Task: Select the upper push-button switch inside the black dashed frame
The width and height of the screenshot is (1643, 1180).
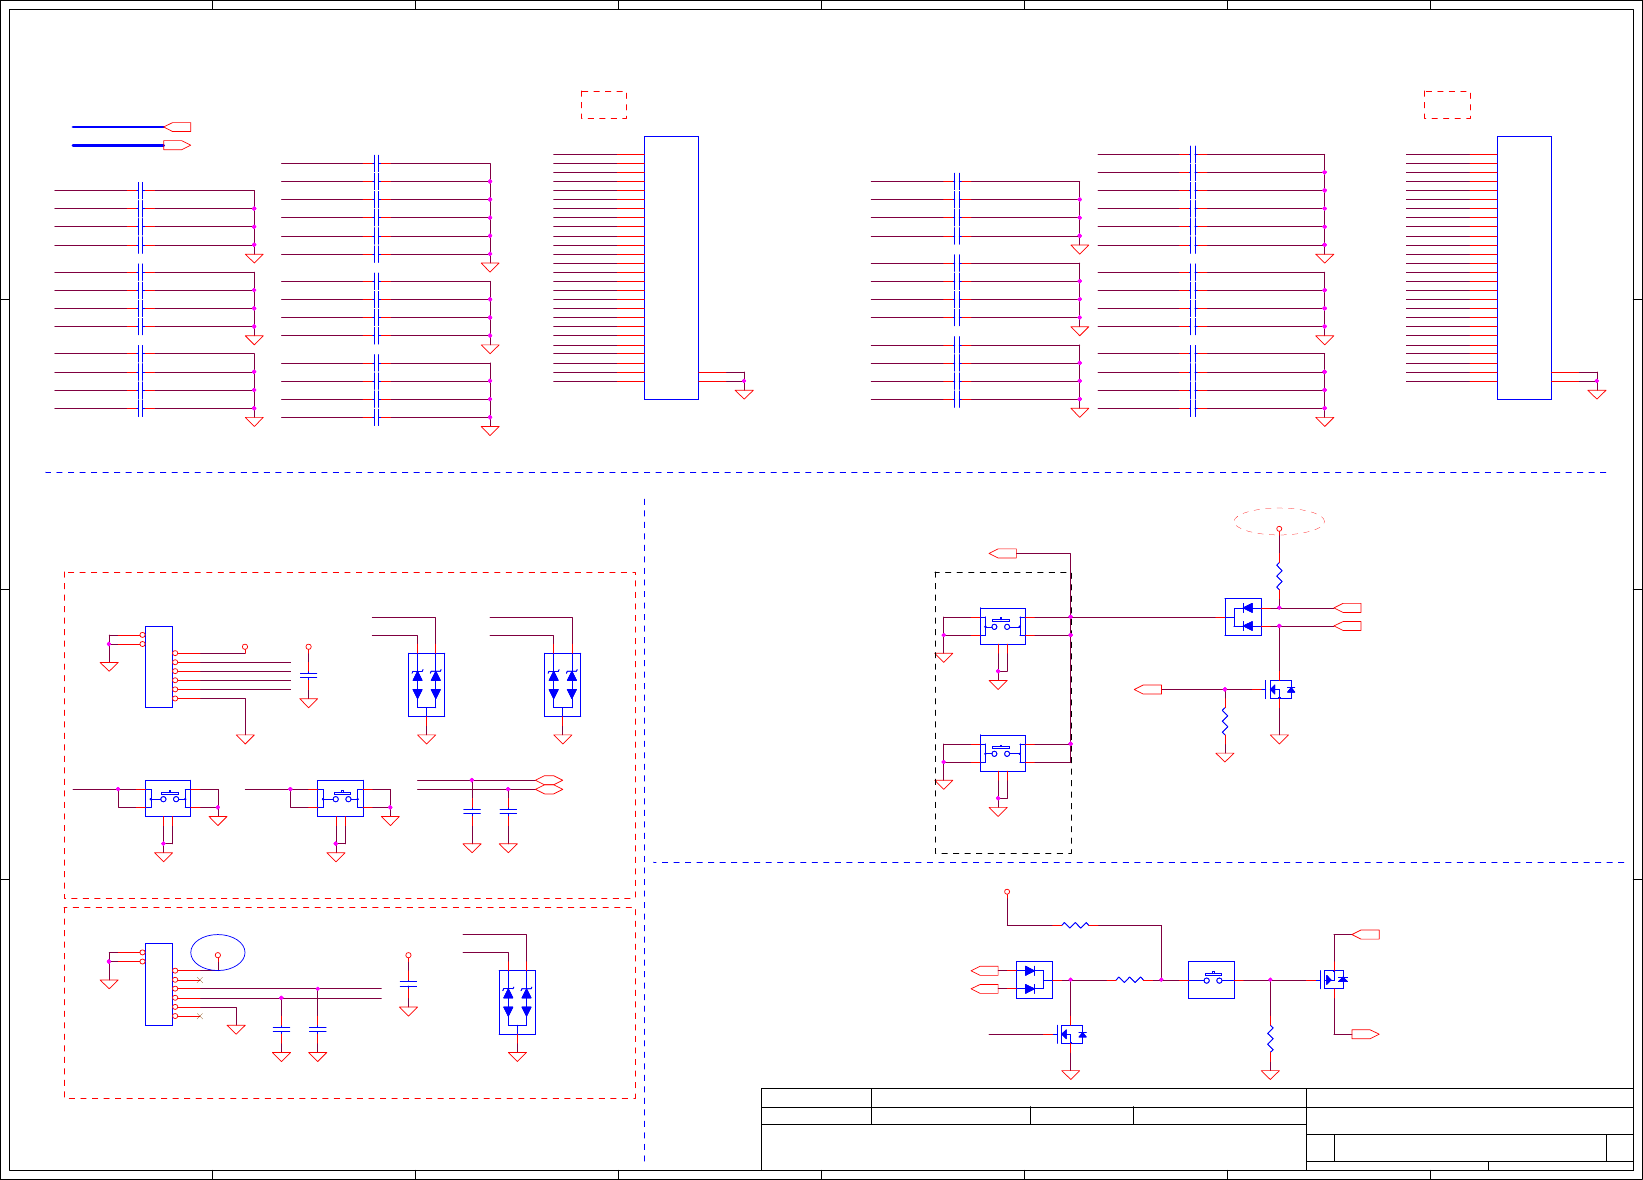Action: 1003,626
